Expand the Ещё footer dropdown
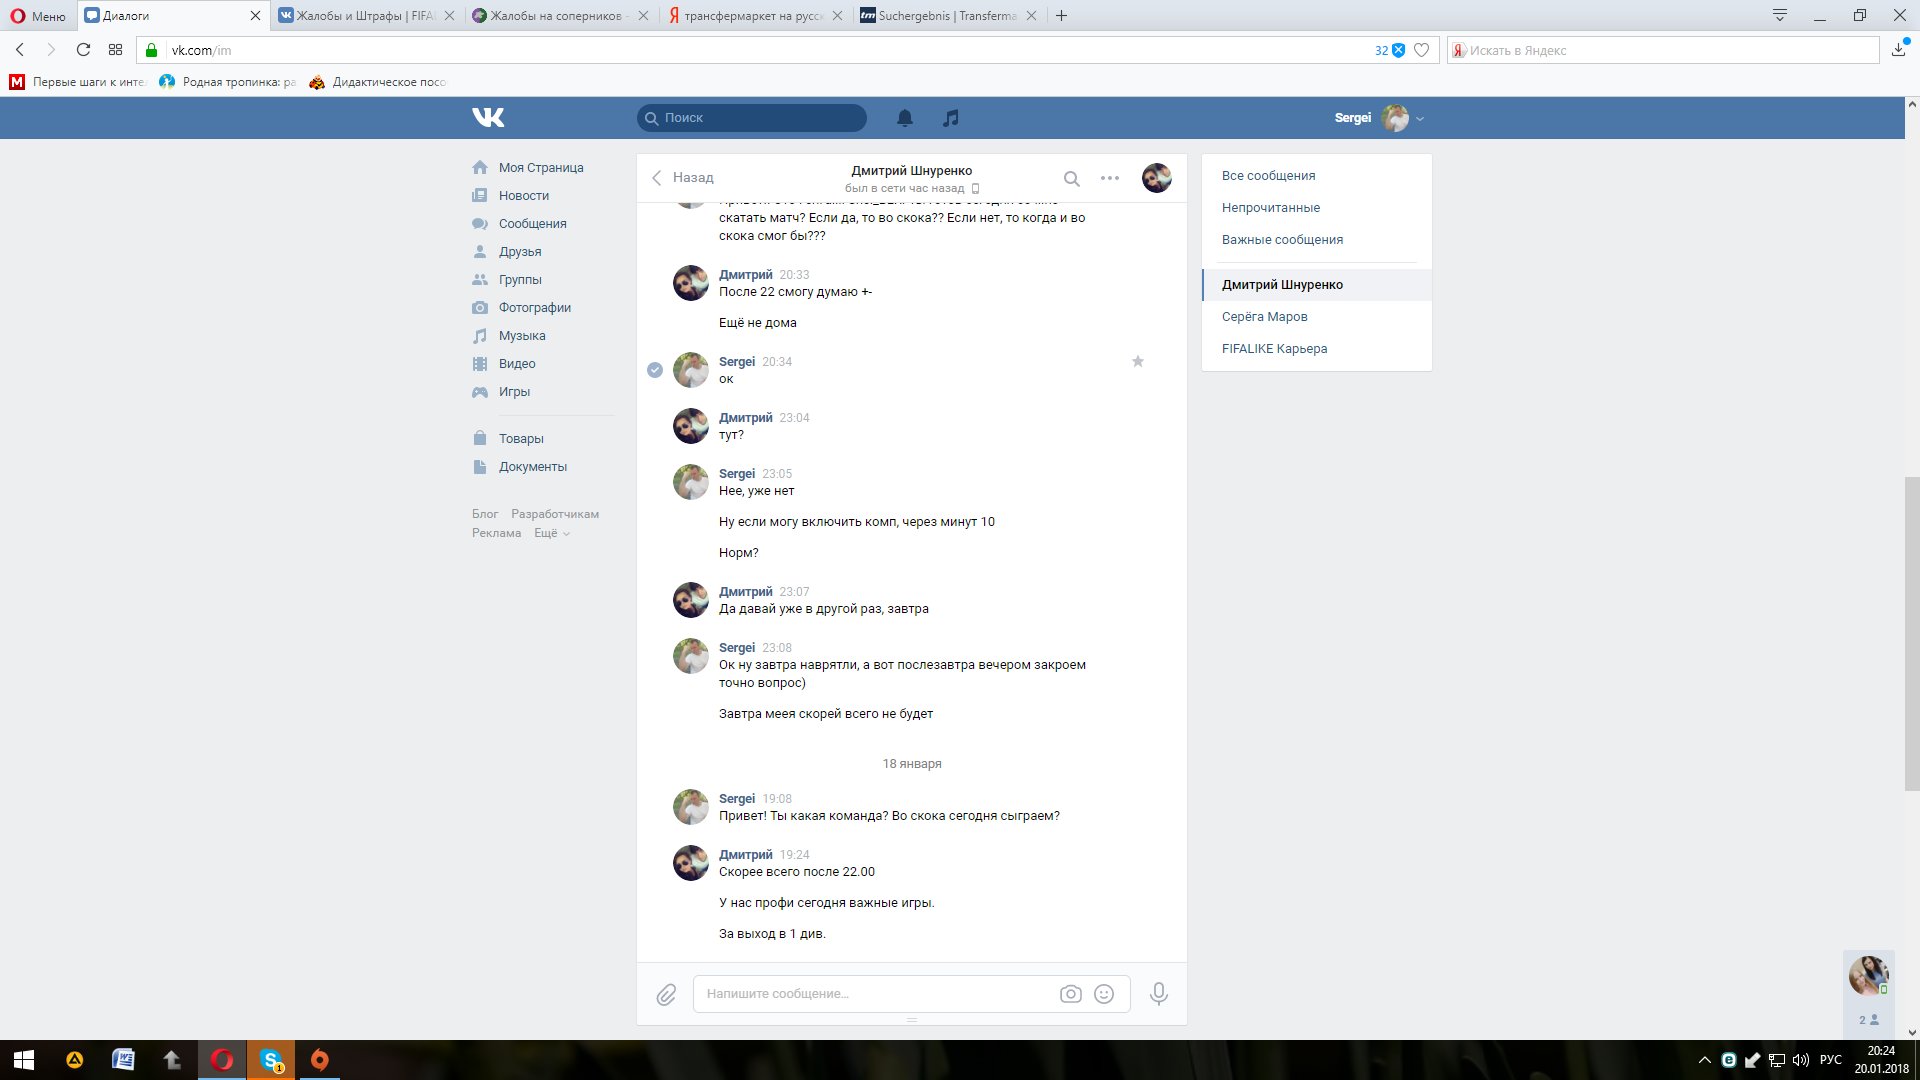The height and width of the screenshot is (1080, 1920). [552, 533]
